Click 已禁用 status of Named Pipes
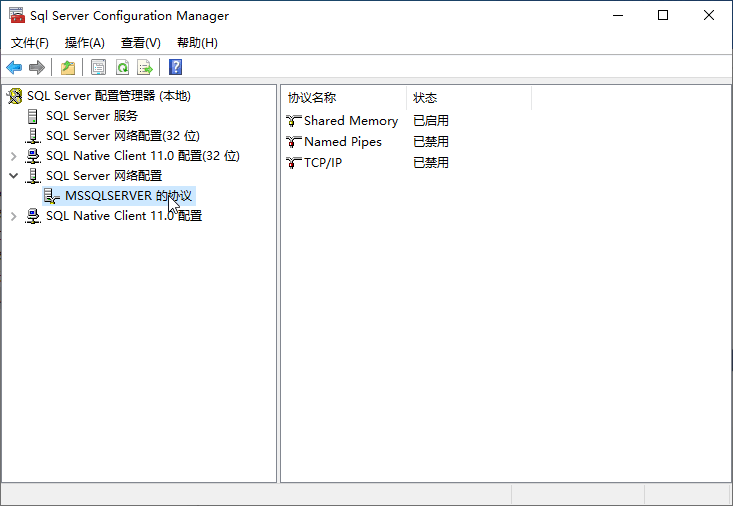Screen dimensions: 733x506 (x=431, y=142)
